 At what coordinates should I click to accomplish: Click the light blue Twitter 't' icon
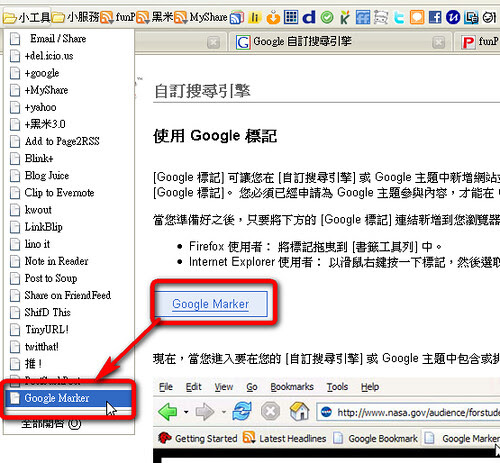pyautogui.click(x=399, y=17)
